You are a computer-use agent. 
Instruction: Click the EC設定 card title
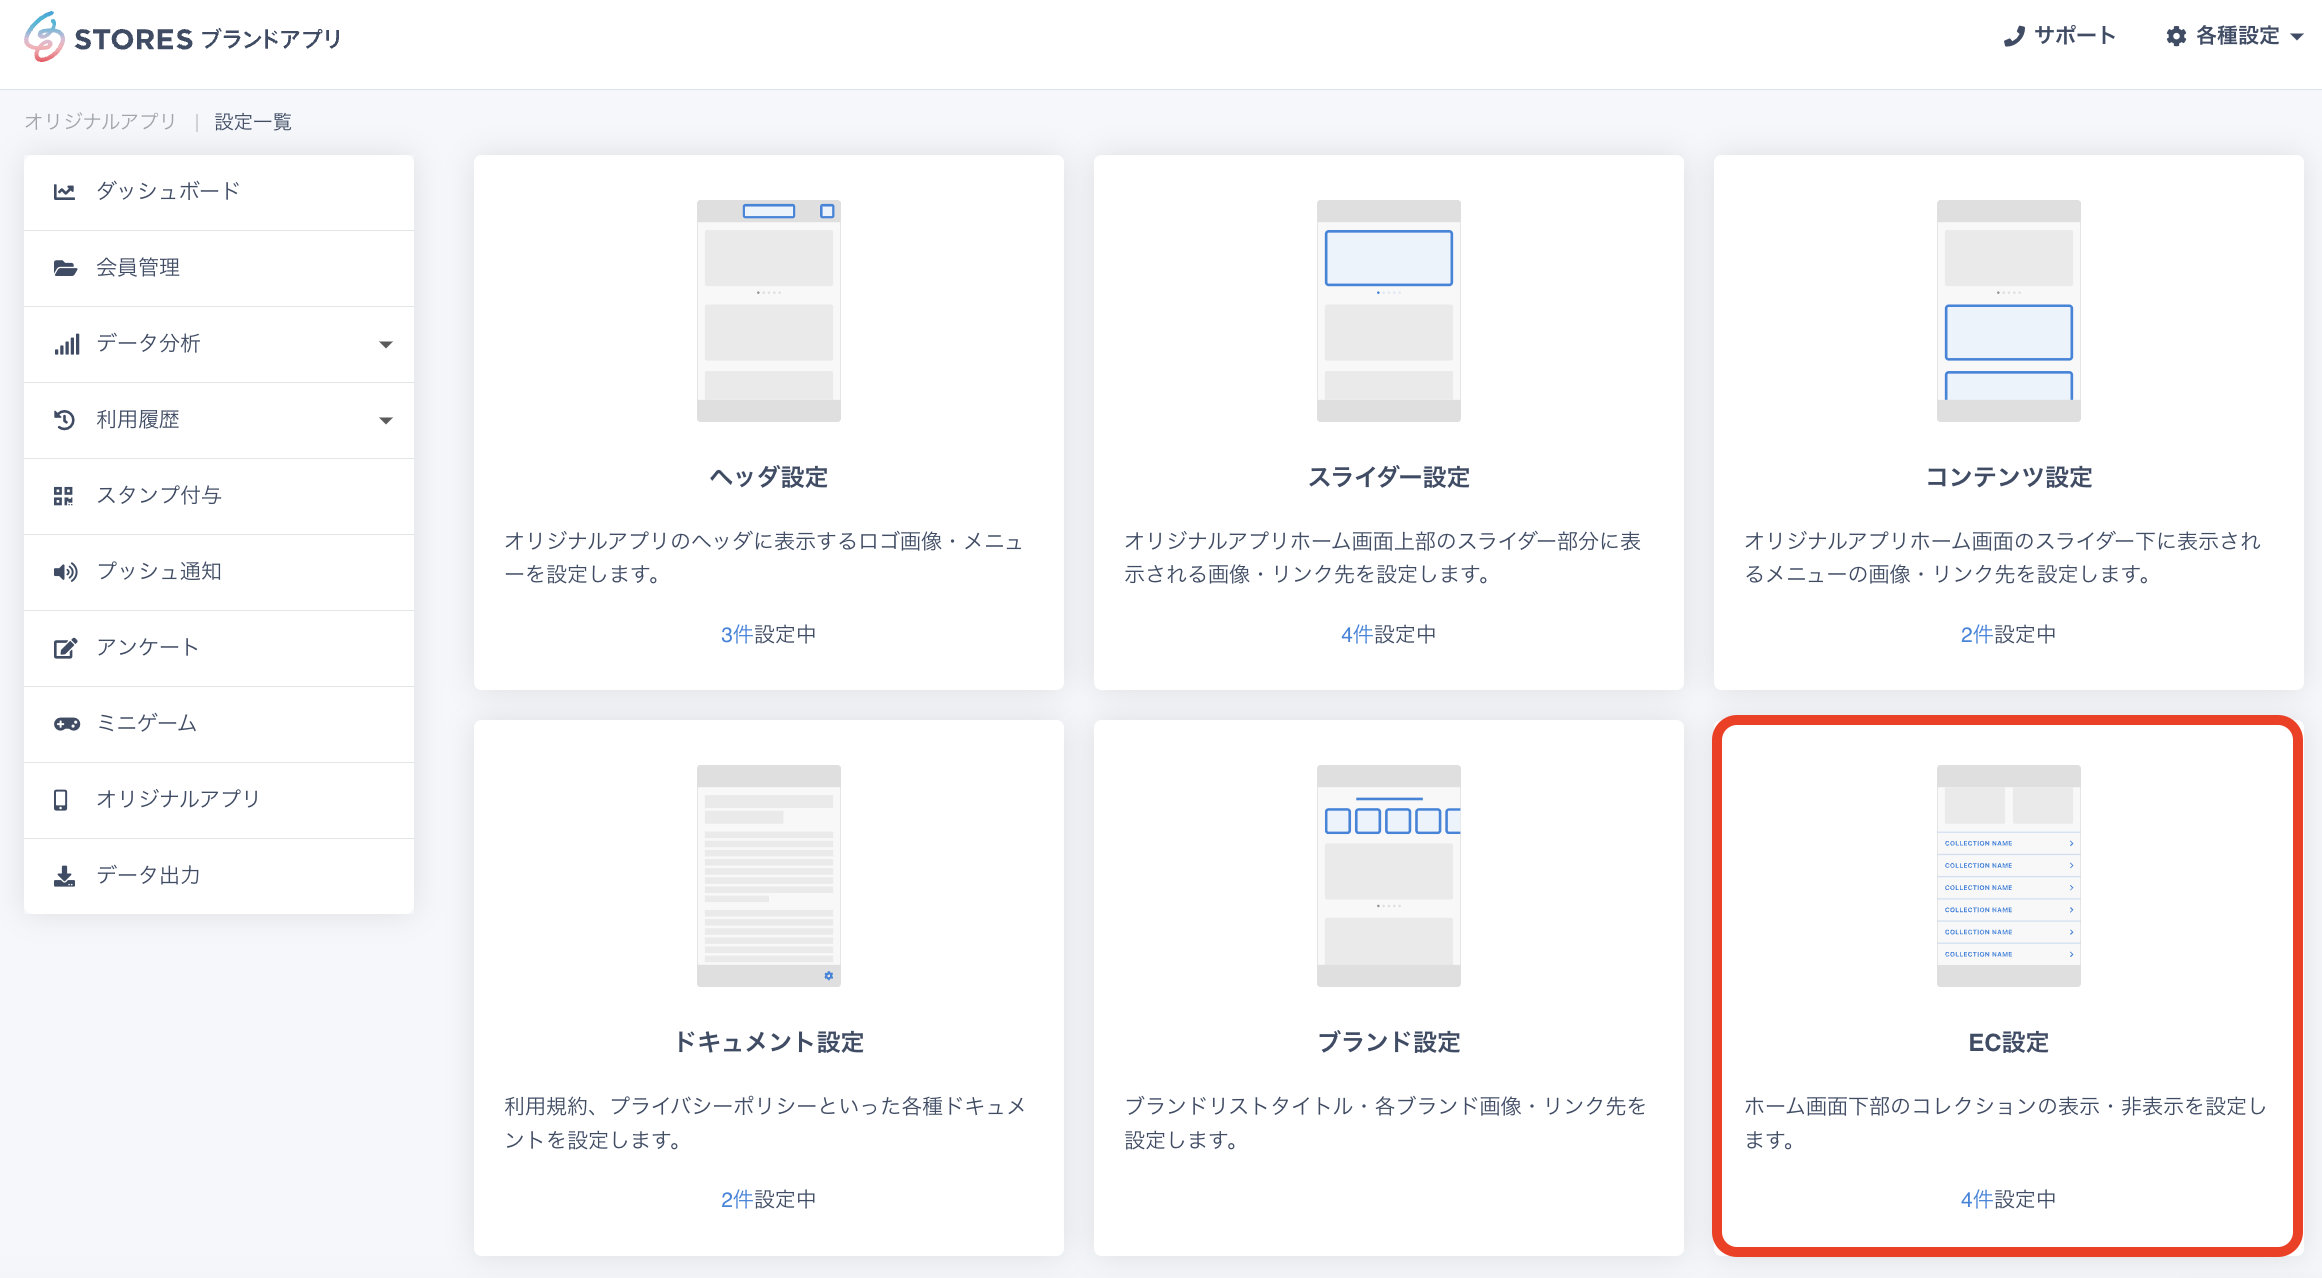pos(2008,1042)
